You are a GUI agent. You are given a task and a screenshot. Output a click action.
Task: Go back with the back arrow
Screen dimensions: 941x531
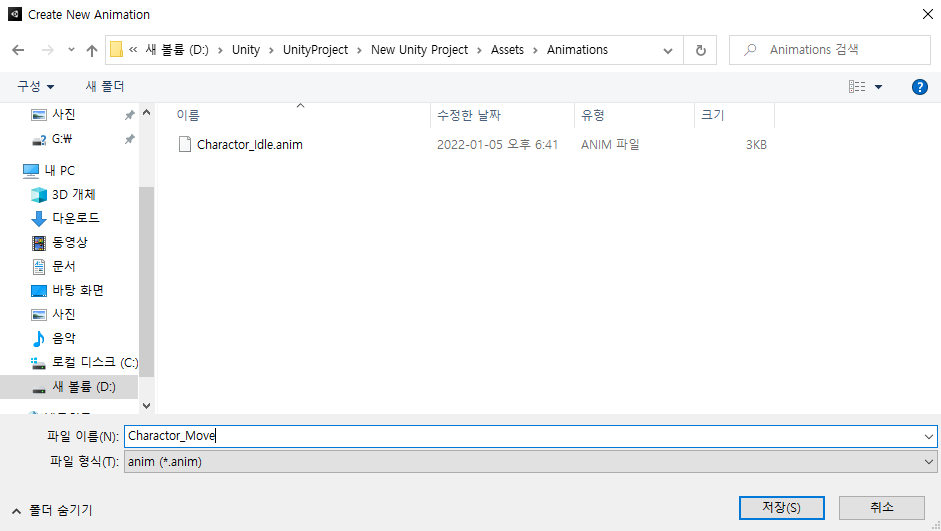coord(18,50)
